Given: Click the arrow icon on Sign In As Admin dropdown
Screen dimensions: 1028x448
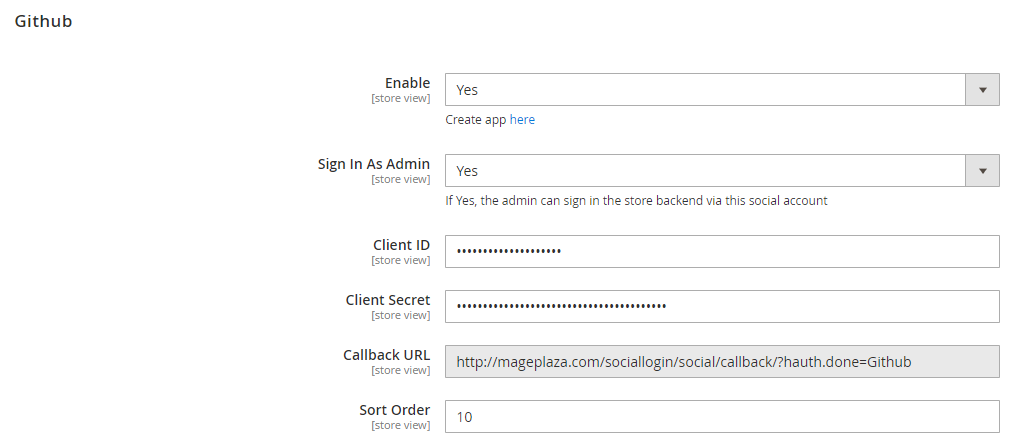Looking at the screenshot, I should click(982, 171).
